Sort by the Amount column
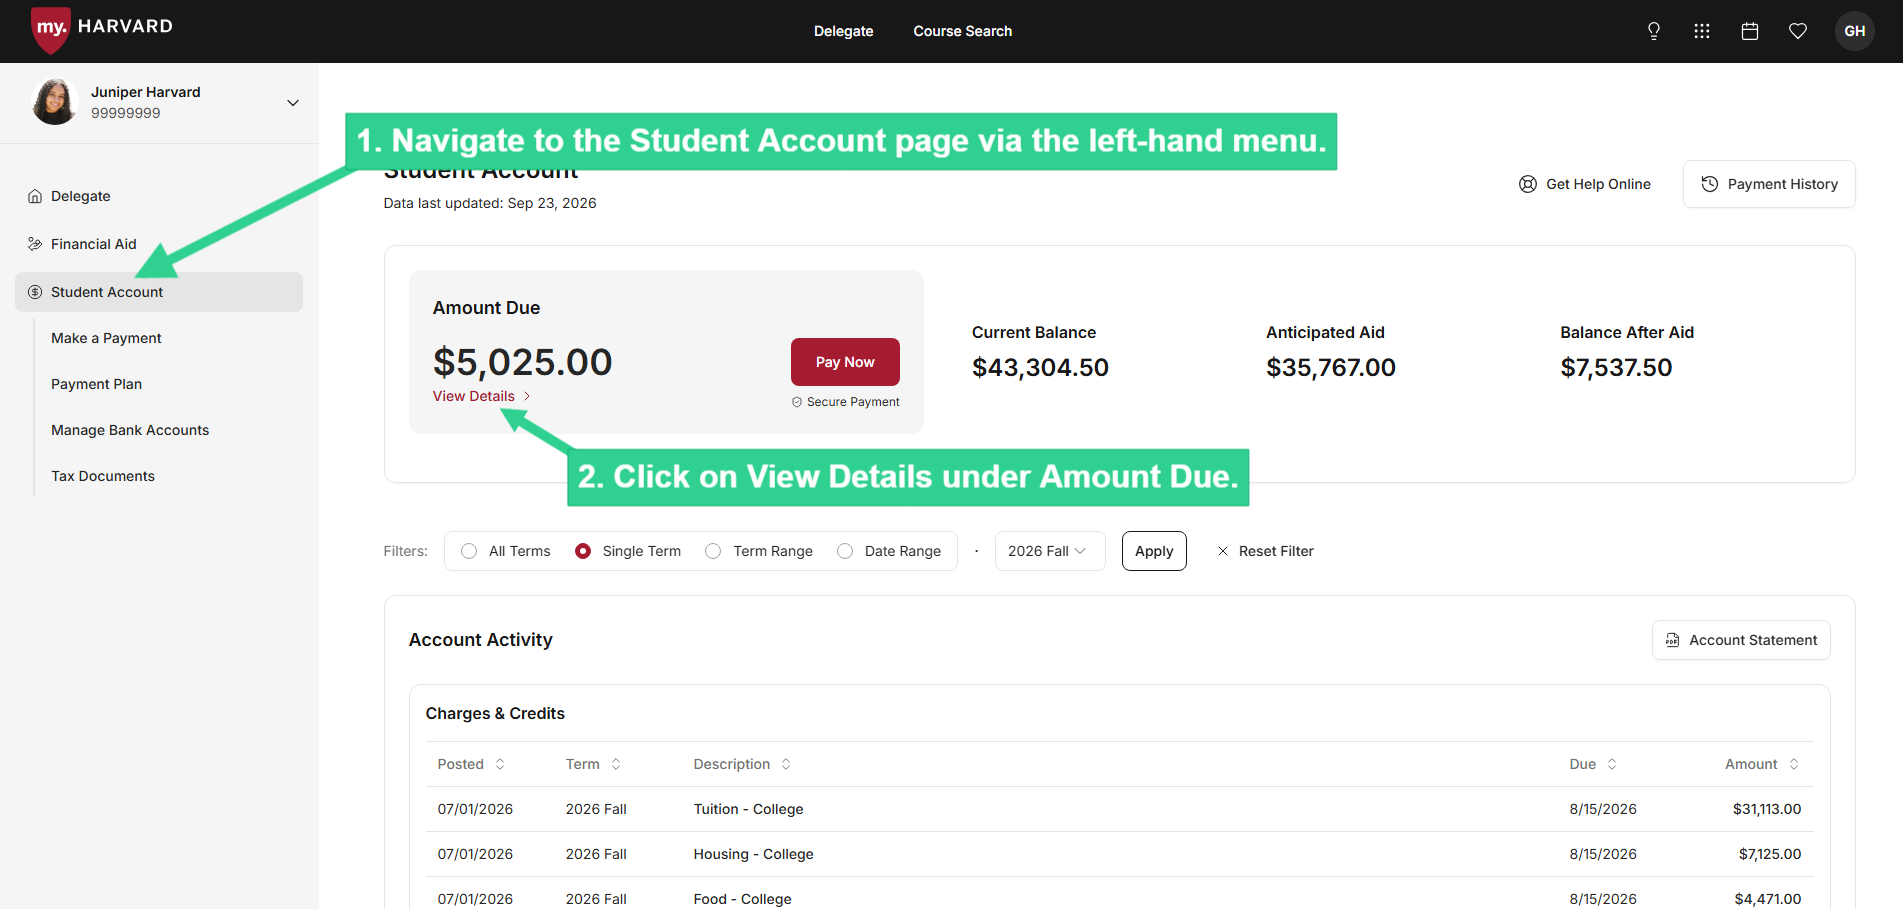1903x909 pixels. pos(1762,764)
